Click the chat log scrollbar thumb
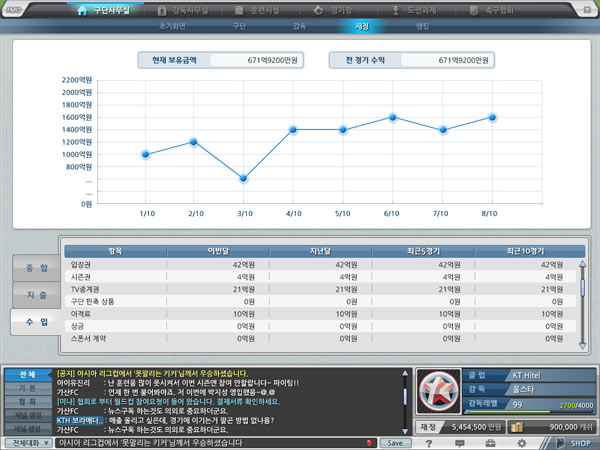600x450 pixels. 405,396
